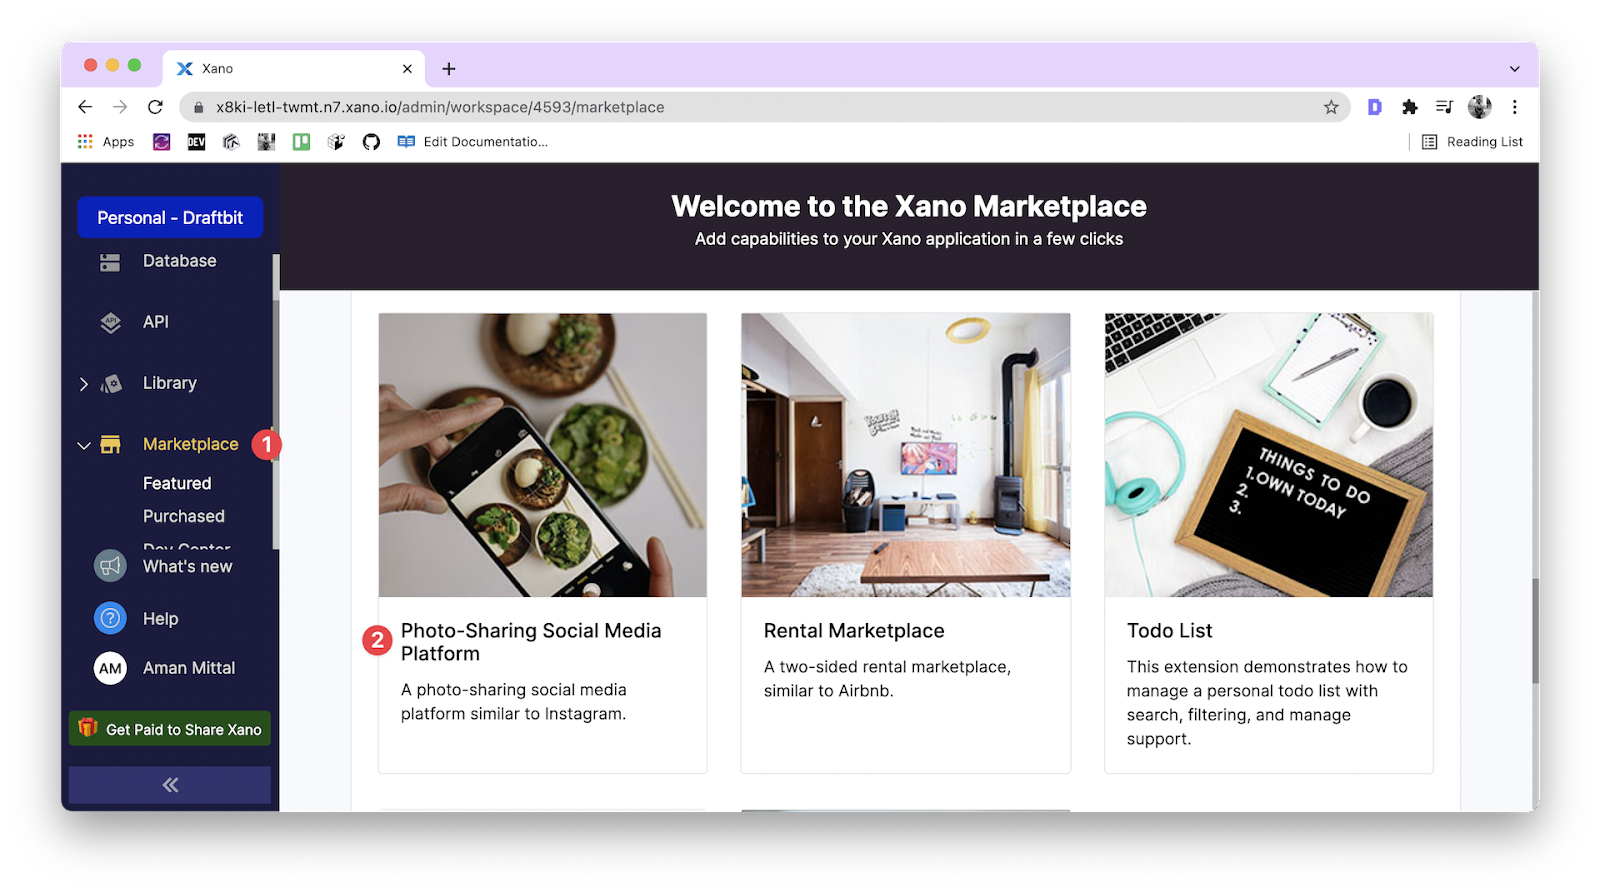Click the browser address bar URL
The width and height of the screenshot is (1600, 892).
(440, 107)
